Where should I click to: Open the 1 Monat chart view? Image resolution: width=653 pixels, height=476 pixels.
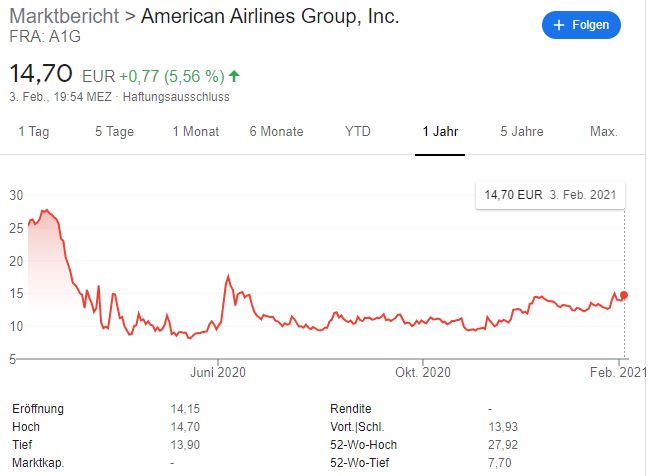point(196,132)
